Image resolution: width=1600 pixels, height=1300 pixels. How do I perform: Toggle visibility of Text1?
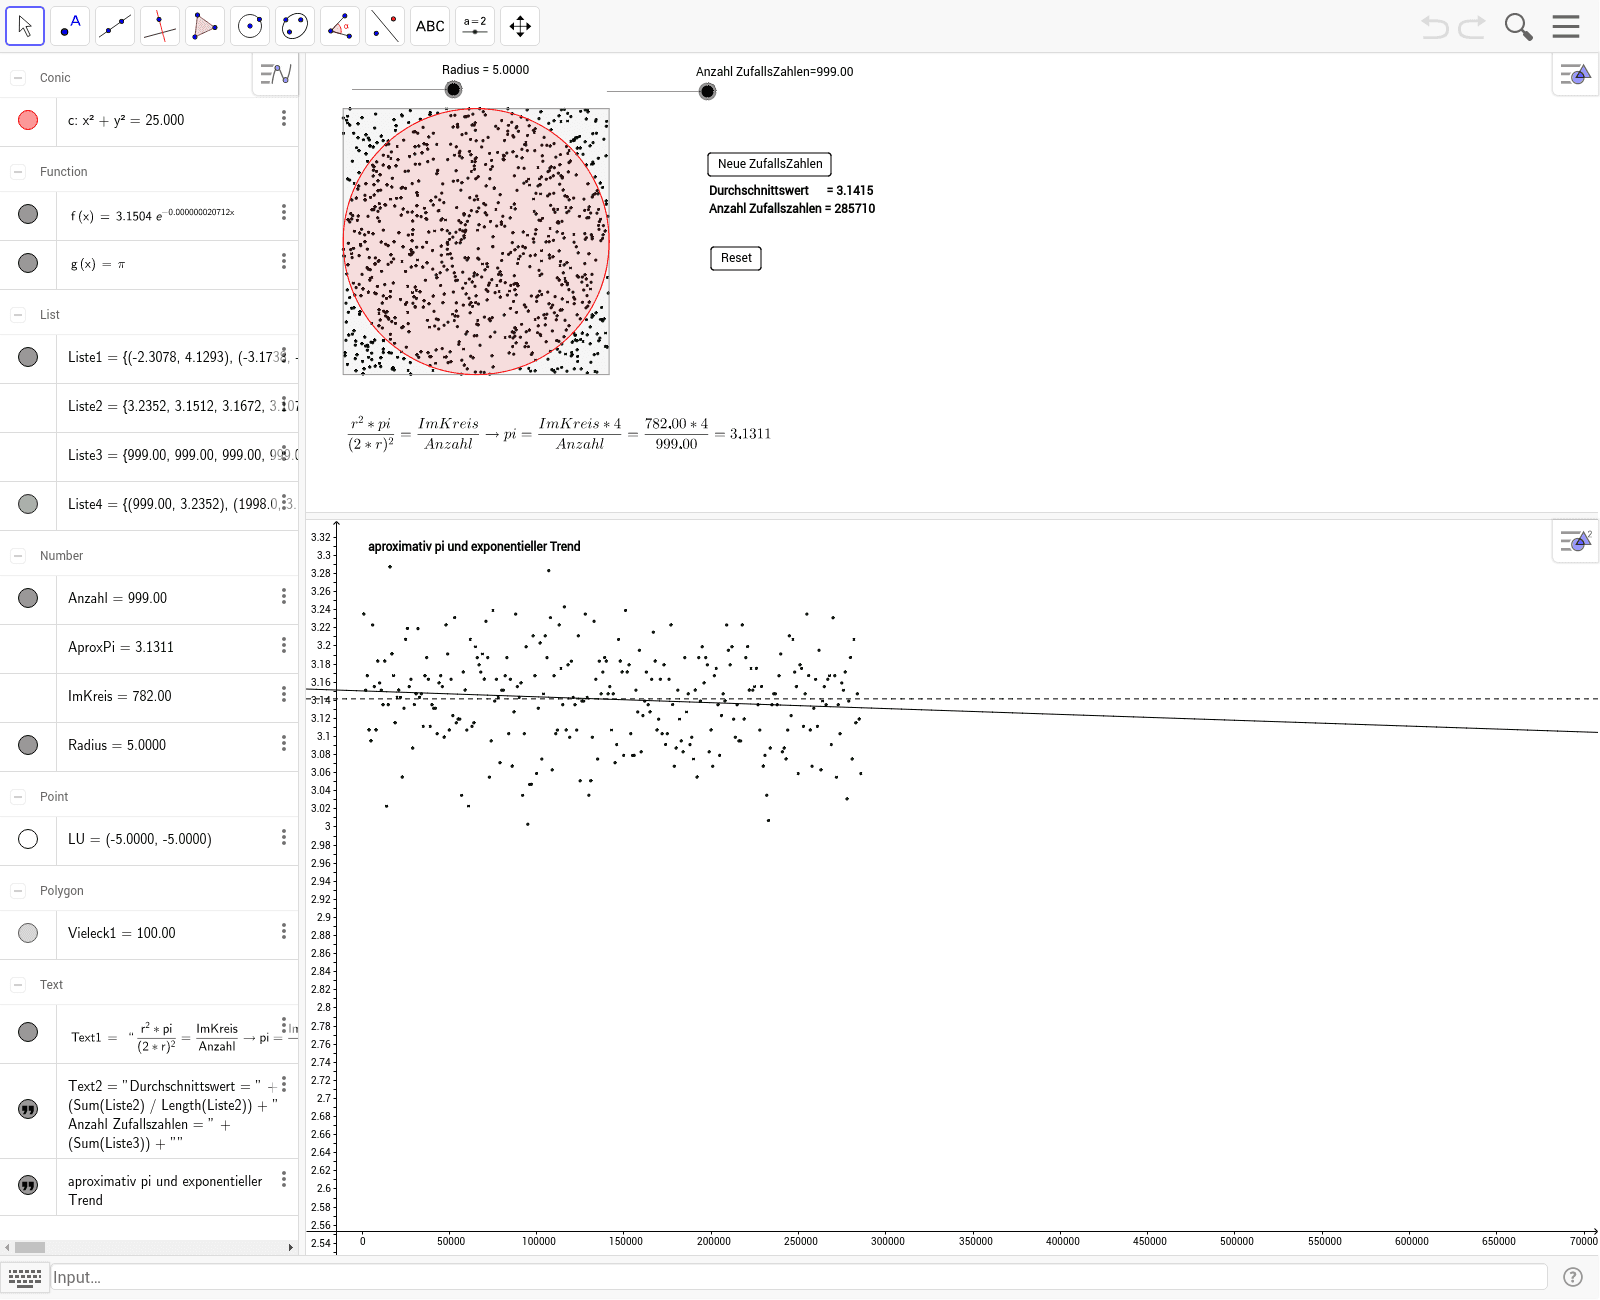[x=28, y=1032]
